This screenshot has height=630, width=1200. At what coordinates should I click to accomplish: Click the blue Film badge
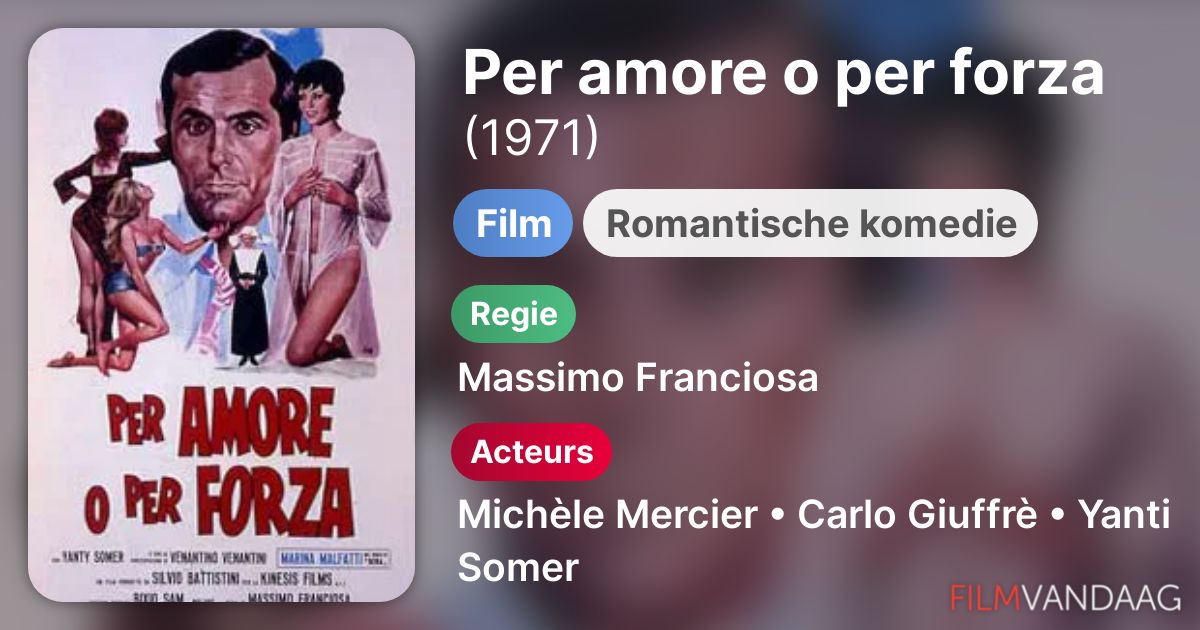coord(513,223)
